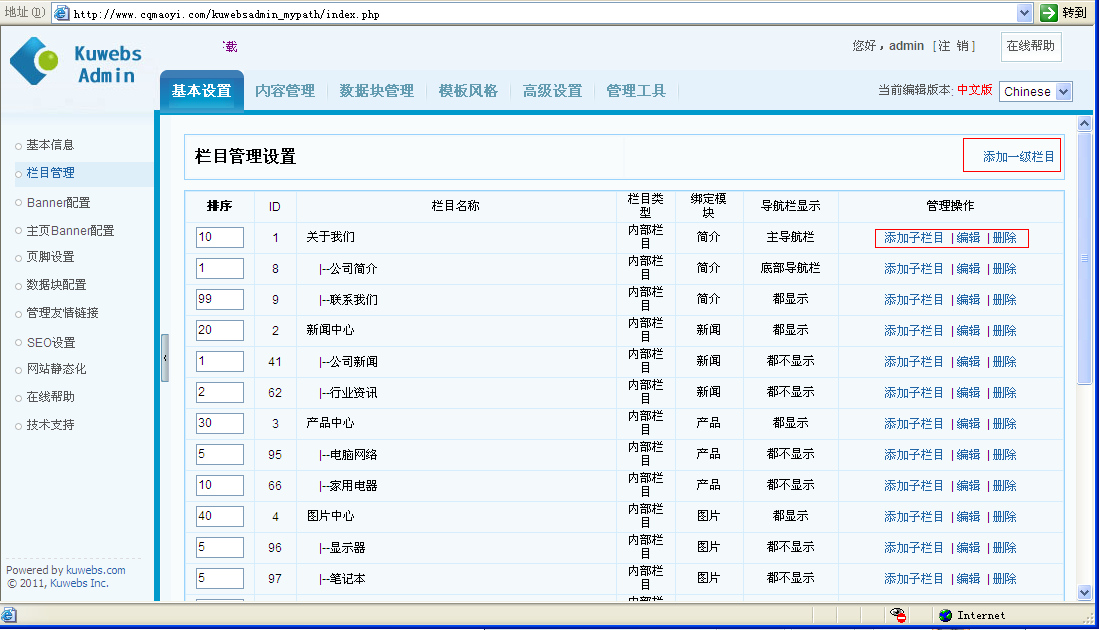Open 主页Banner配置 in the sidebar
This screenshot has height=630, width=1099.
[70, 231]
